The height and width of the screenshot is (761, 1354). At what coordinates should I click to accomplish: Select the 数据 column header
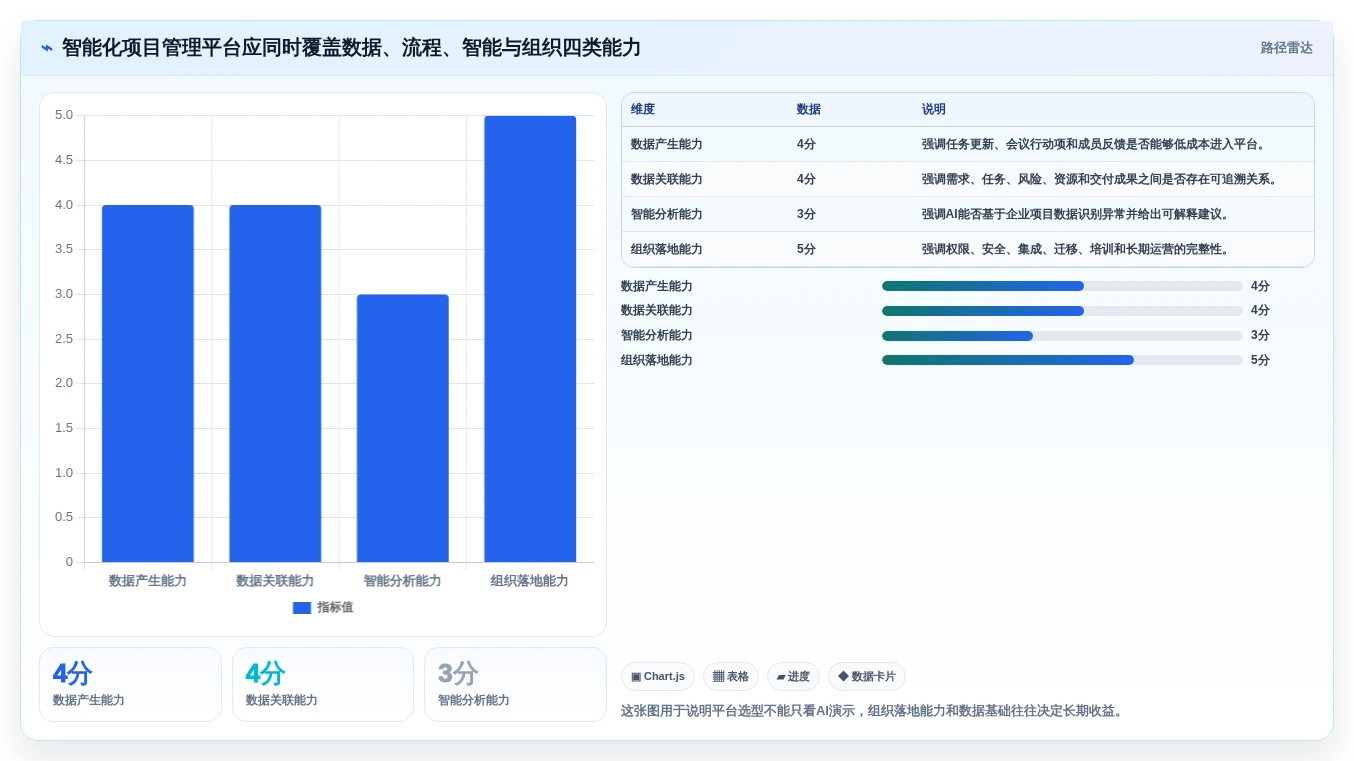(x=809, y=110)
